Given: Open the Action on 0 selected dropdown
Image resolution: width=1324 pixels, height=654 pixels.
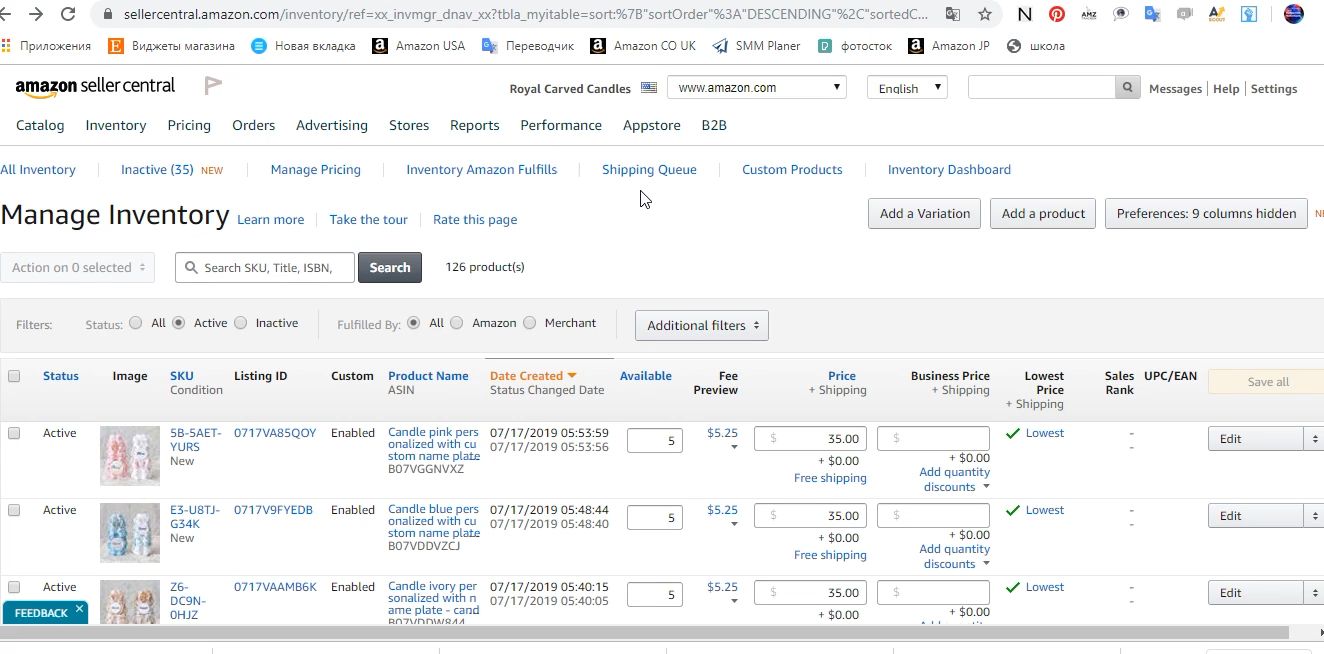Looking at the screenshot, I should [78, 267].
